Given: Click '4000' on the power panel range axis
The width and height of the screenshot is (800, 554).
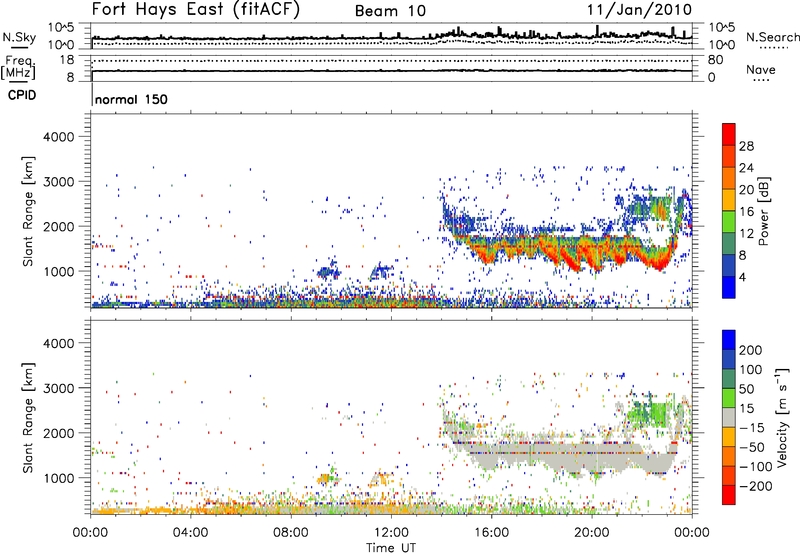Looking at the screenshot, I should [x=58, y=137].
